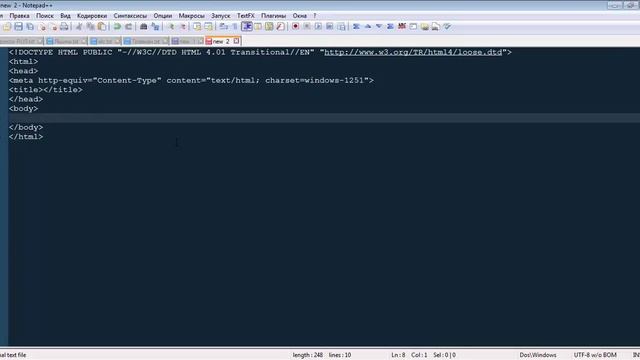Click the Save icon in toolbar
This screenshot has width=640, height=360.
click(18, 27)
